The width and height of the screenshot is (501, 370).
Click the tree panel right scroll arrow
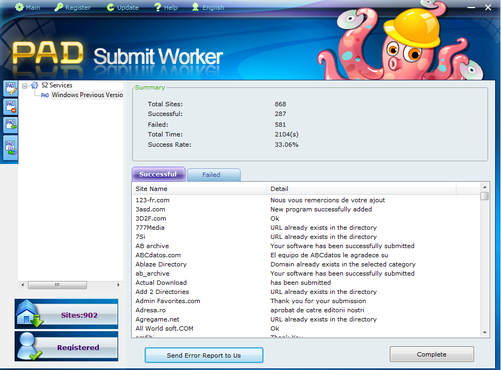(118, 285)
